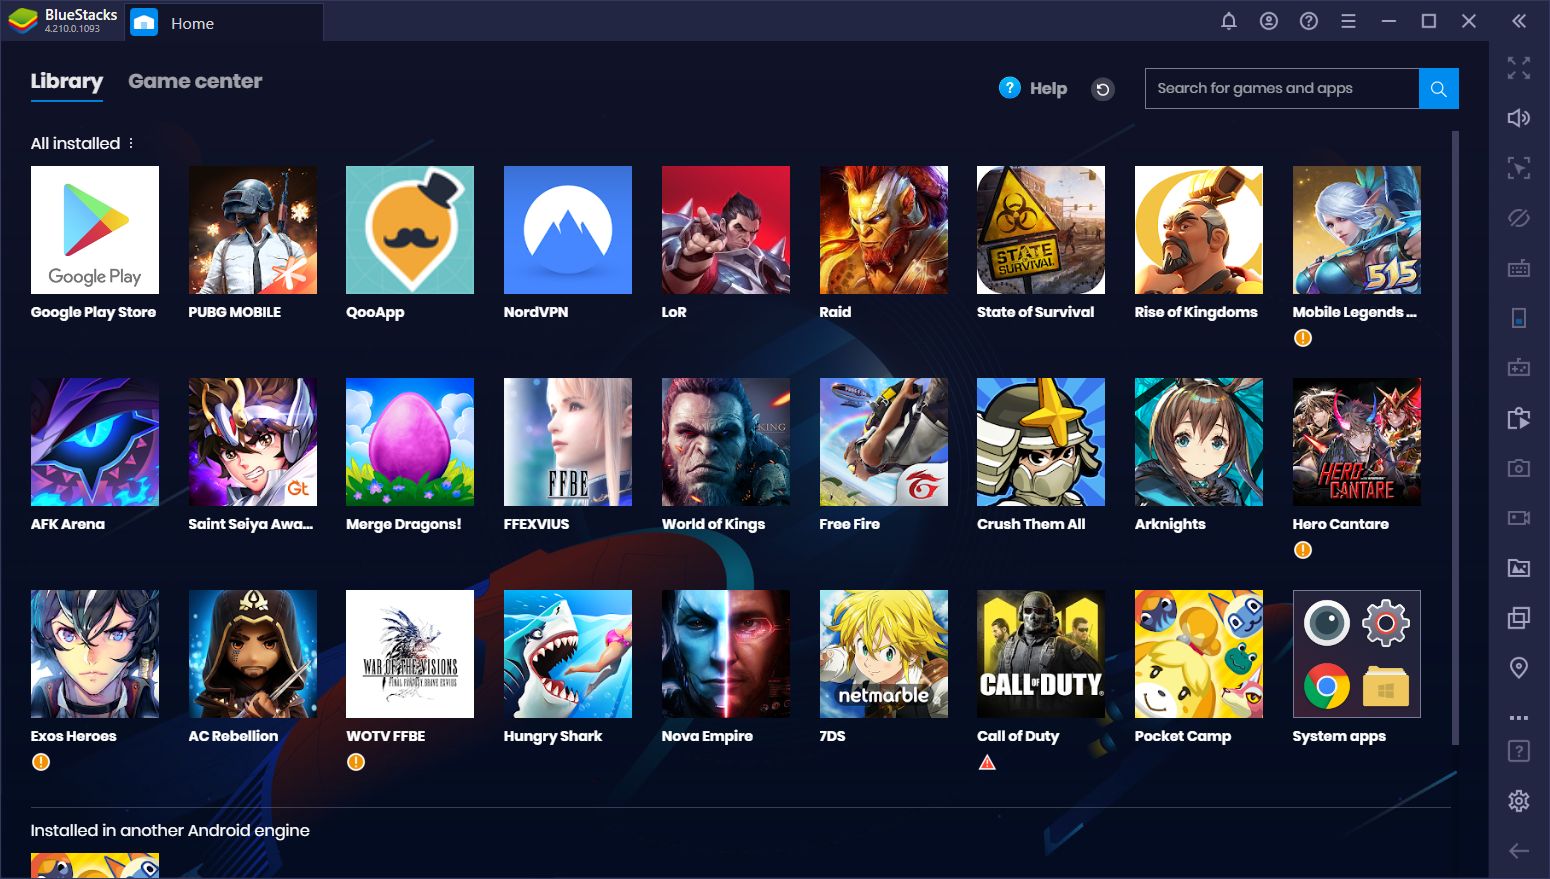The width and height of the screenshot is (1550, 879).
Task: Enter fullscreen using the sidebar icon
Action: [1518, 68]
